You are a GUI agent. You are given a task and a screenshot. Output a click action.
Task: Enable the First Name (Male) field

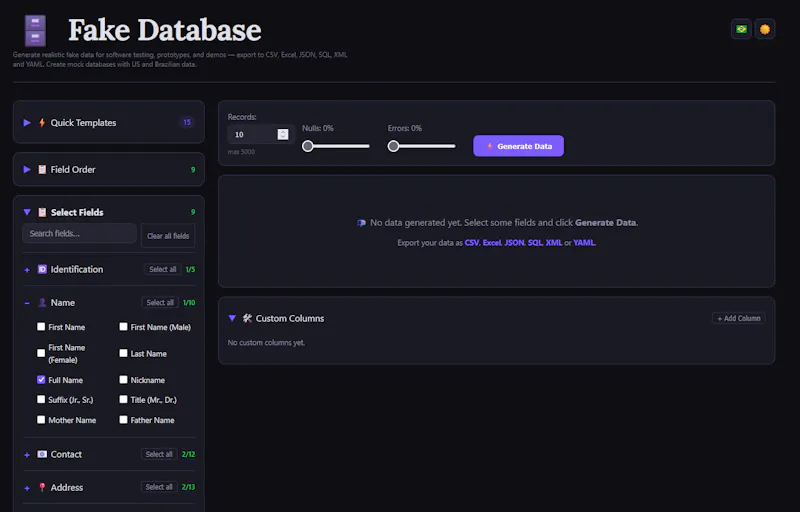tap(123, 326)
